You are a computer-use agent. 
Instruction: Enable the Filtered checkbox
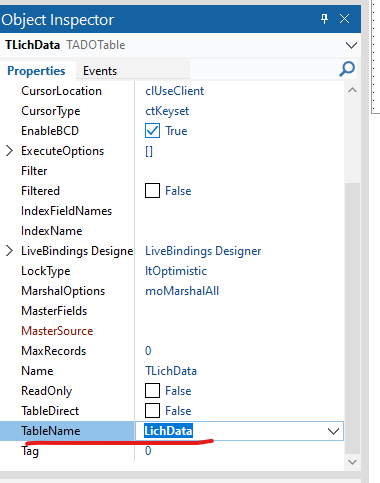tap(152, 191)
